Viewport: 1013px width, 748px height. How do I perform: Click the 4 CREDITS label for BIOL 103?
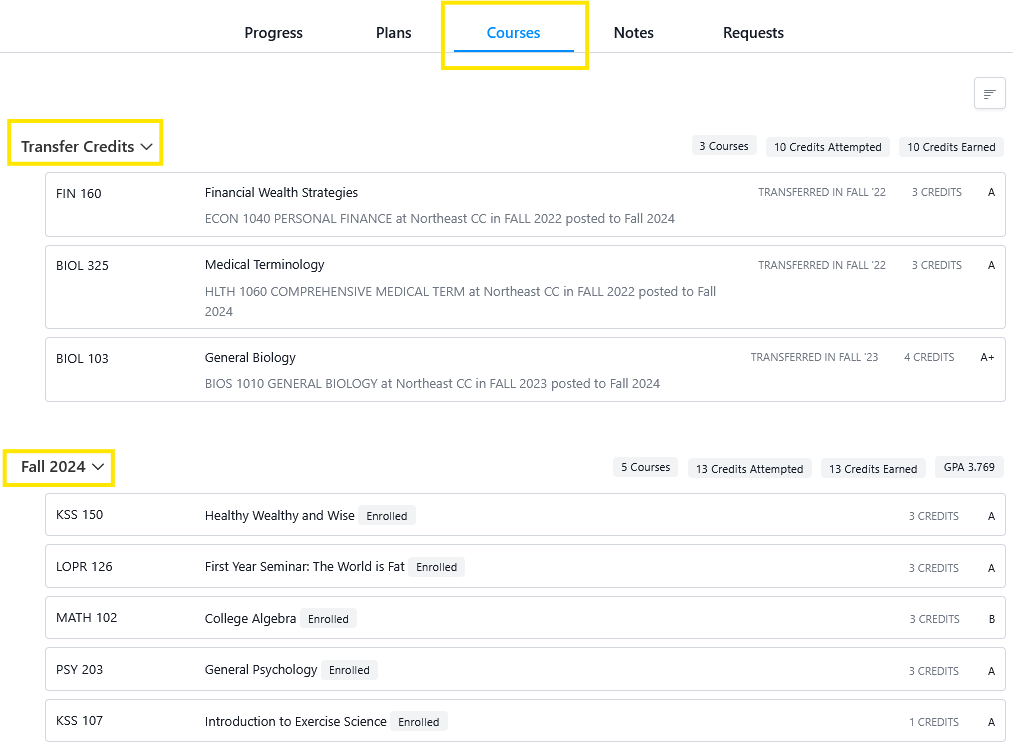(929, 357)
